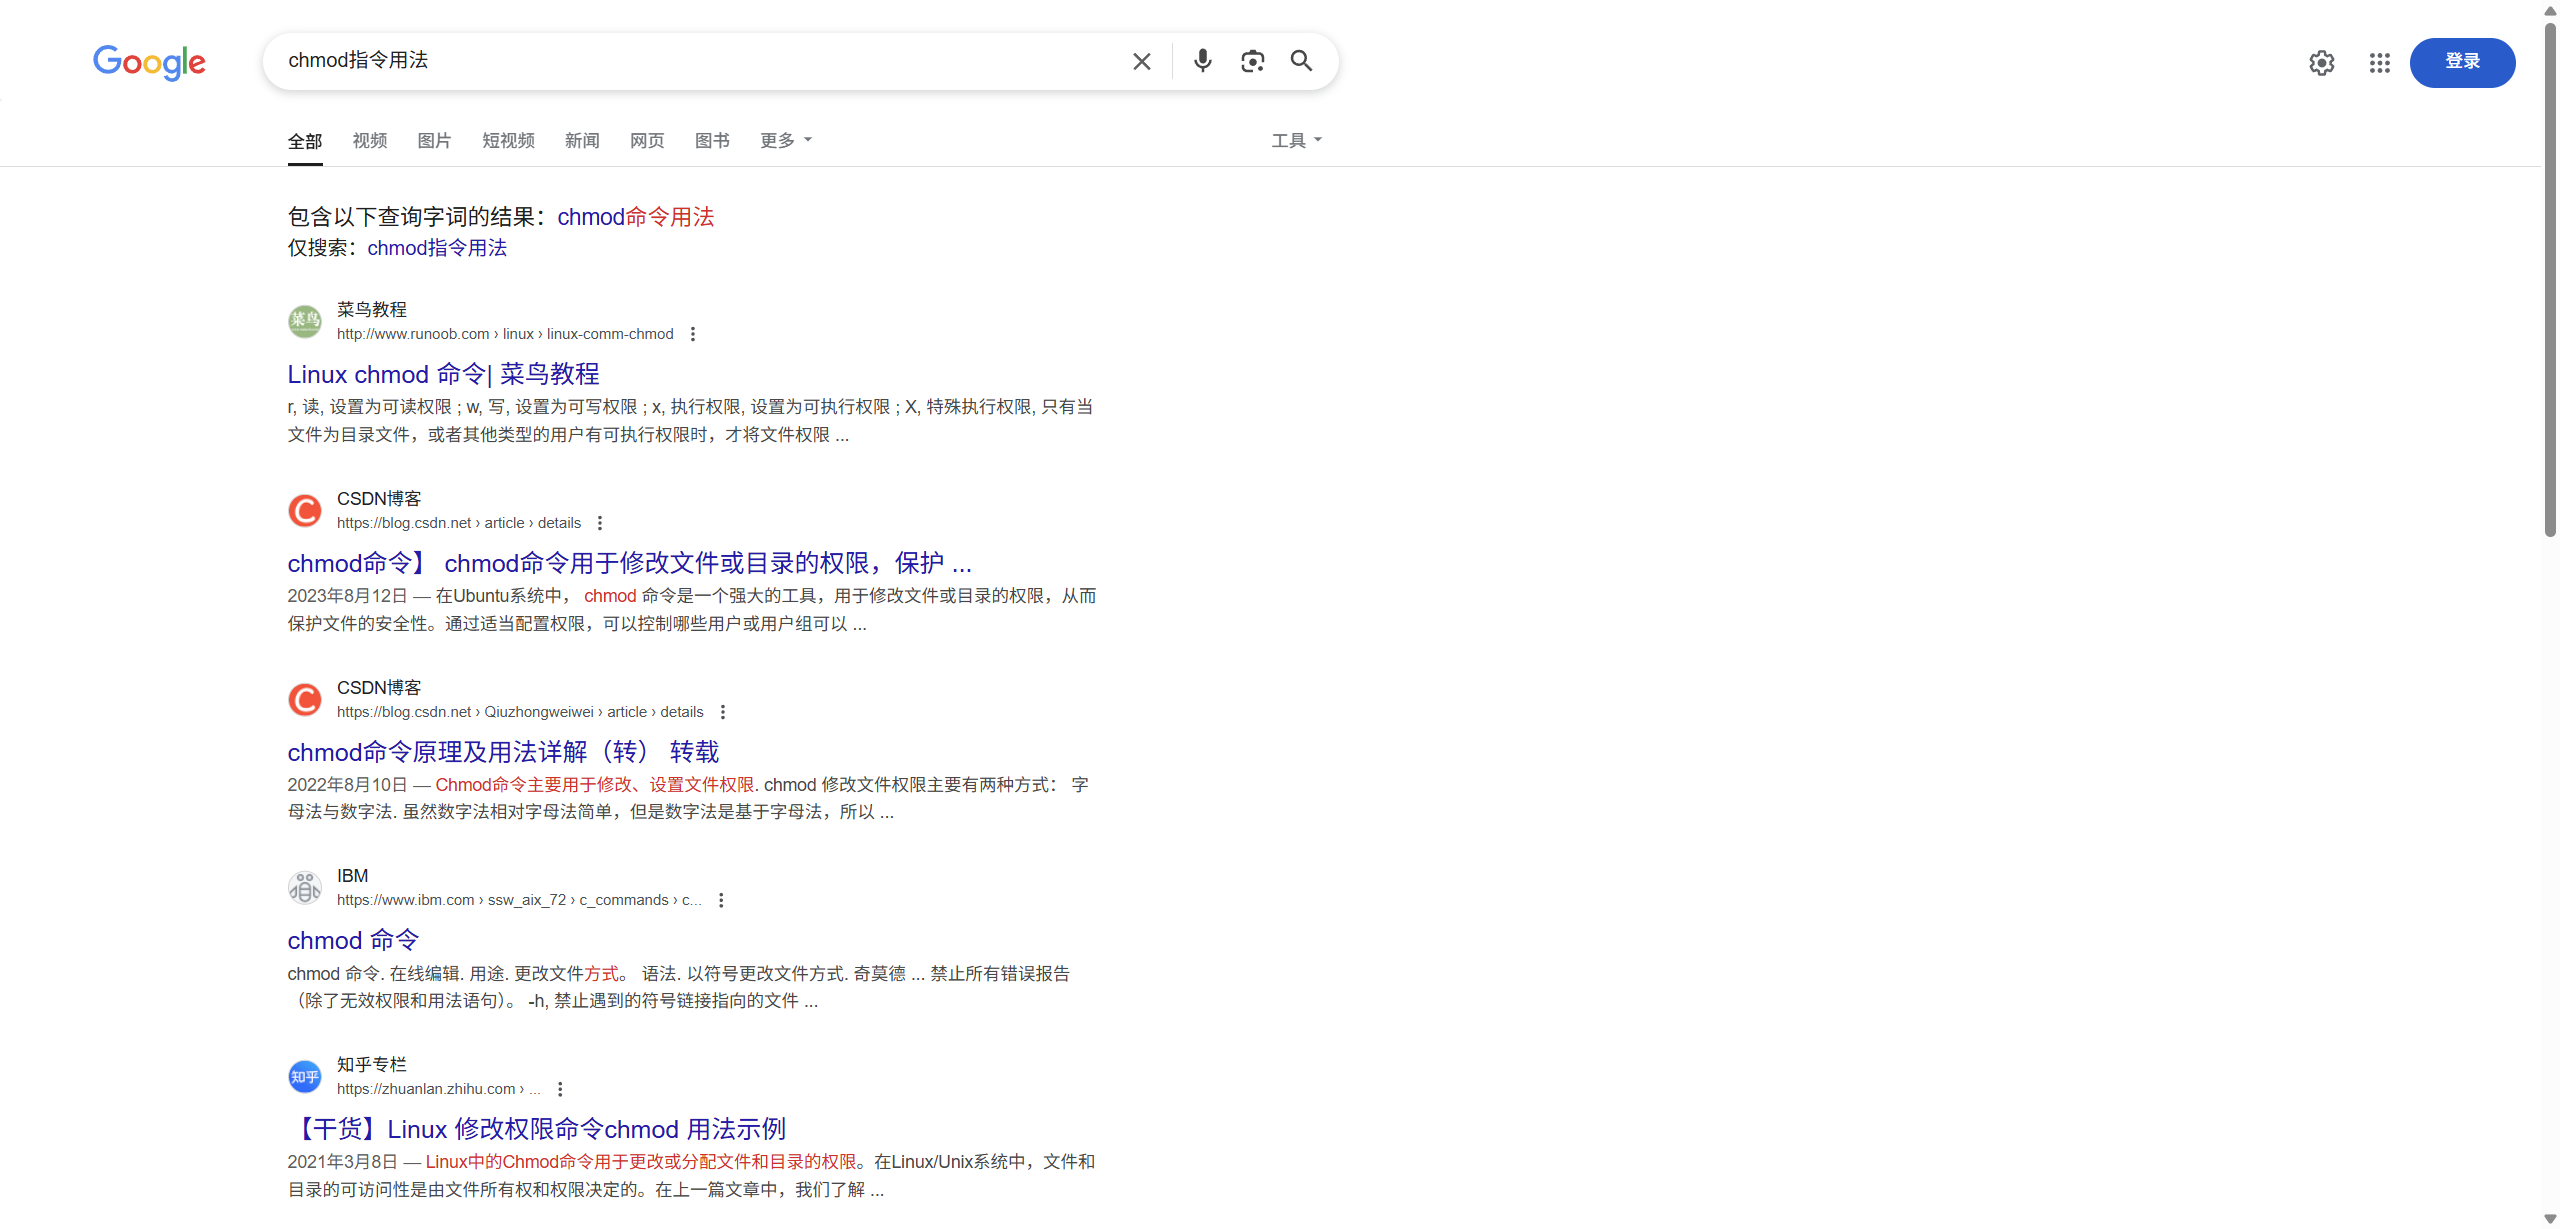Click CSDN favicon of Qiuzhongweiwei result

coord(305,699)
